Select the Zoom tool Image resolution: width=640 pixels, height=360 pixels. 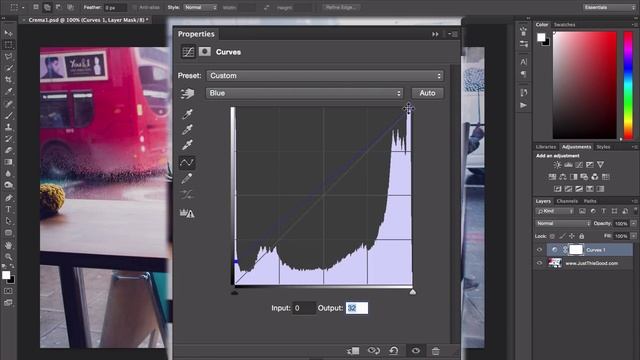coord(9,257)
